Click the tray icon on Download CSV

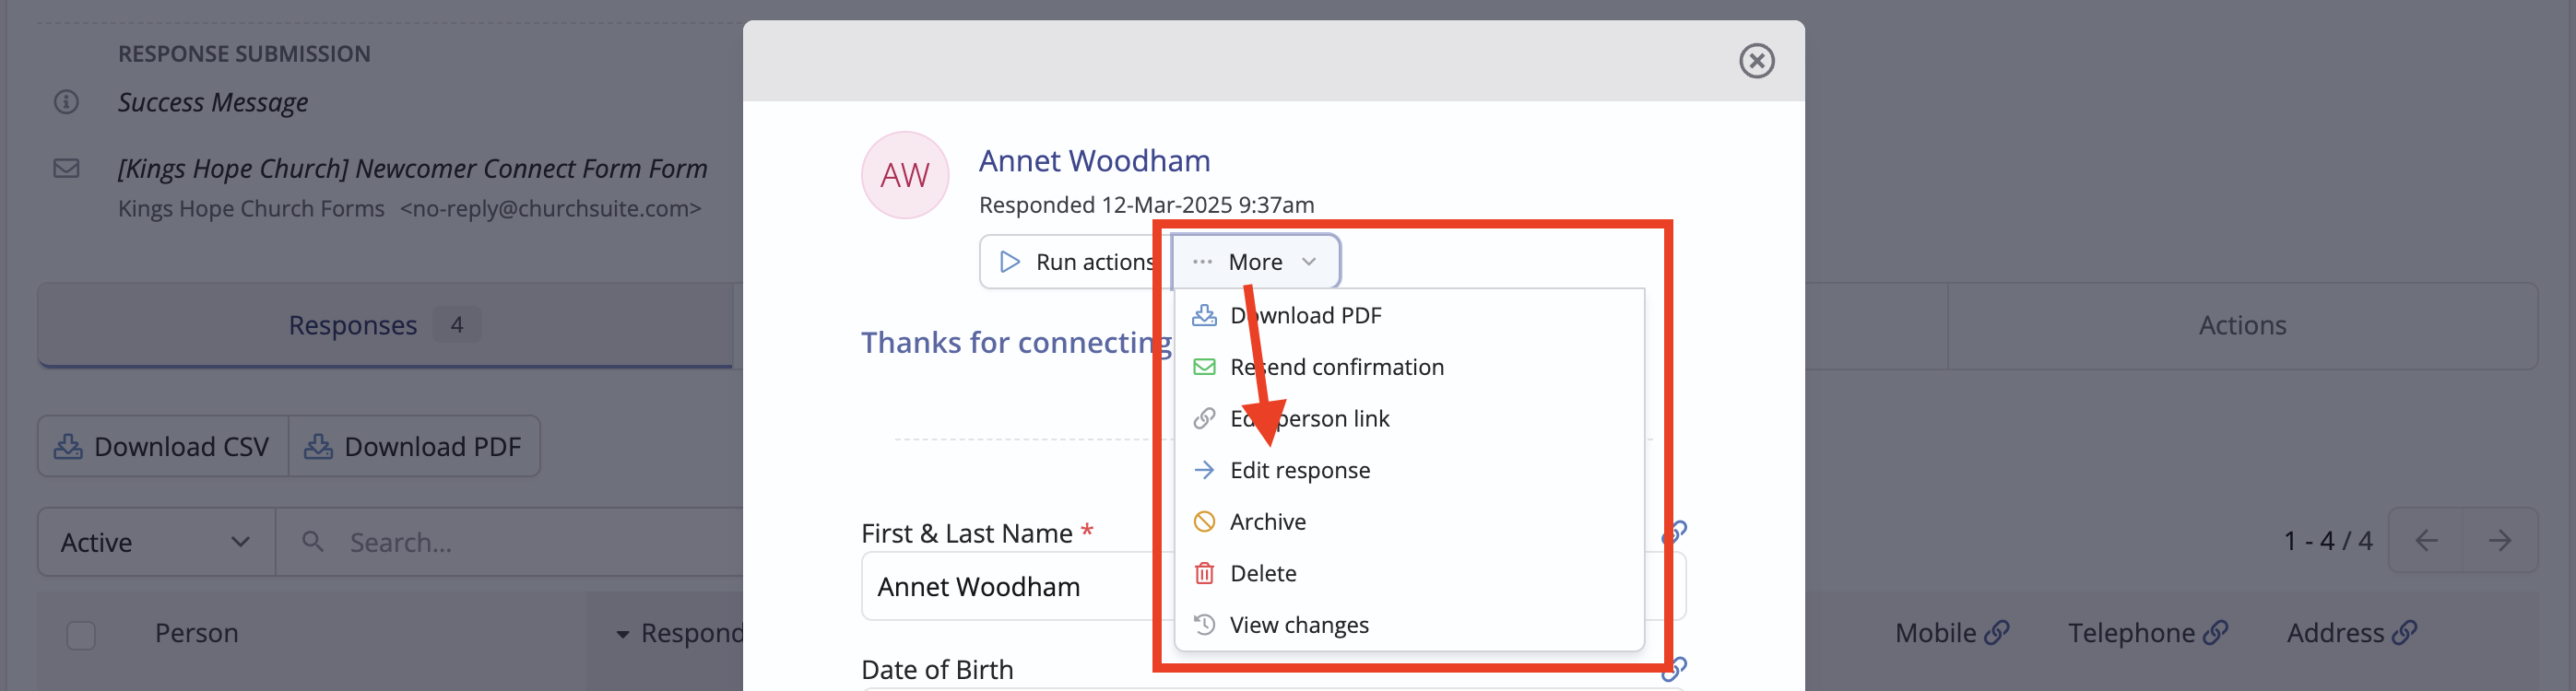68,447
